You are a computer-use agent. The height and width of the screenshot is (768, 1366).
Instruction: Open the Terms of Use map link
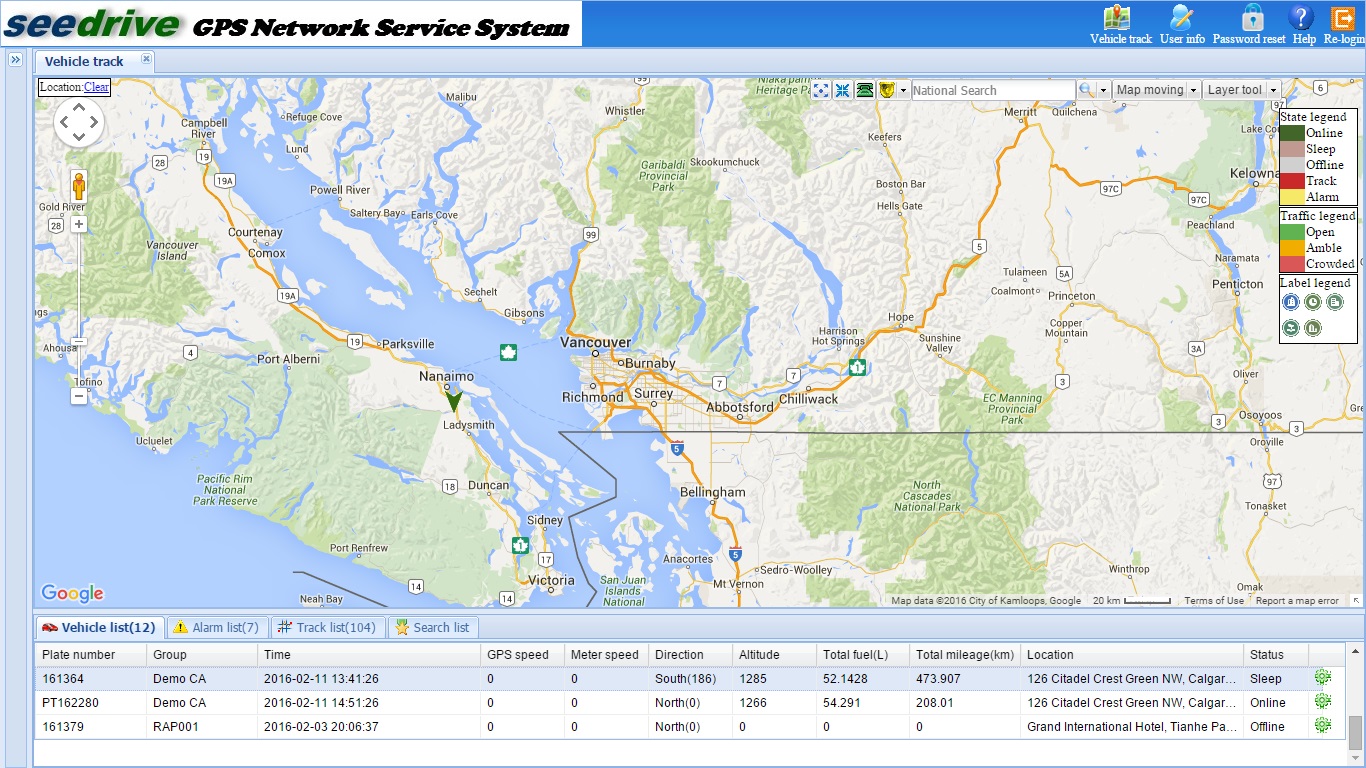pos(1214,601)
